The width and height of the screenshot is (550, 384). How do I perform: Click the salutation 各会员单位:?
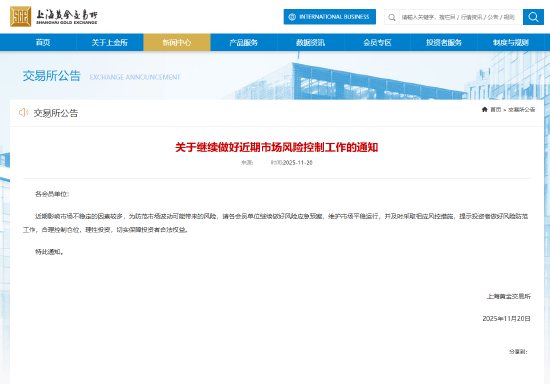[x=52, y=194]
